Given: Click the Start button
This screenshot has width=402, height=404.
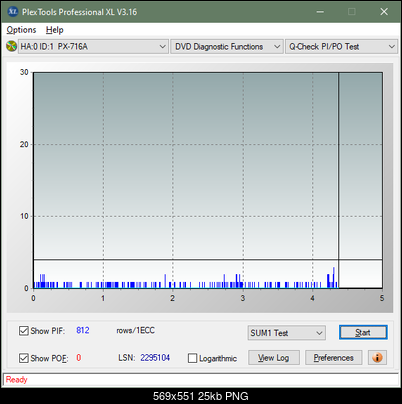Looking at the screenshot, I should point(363,332).
